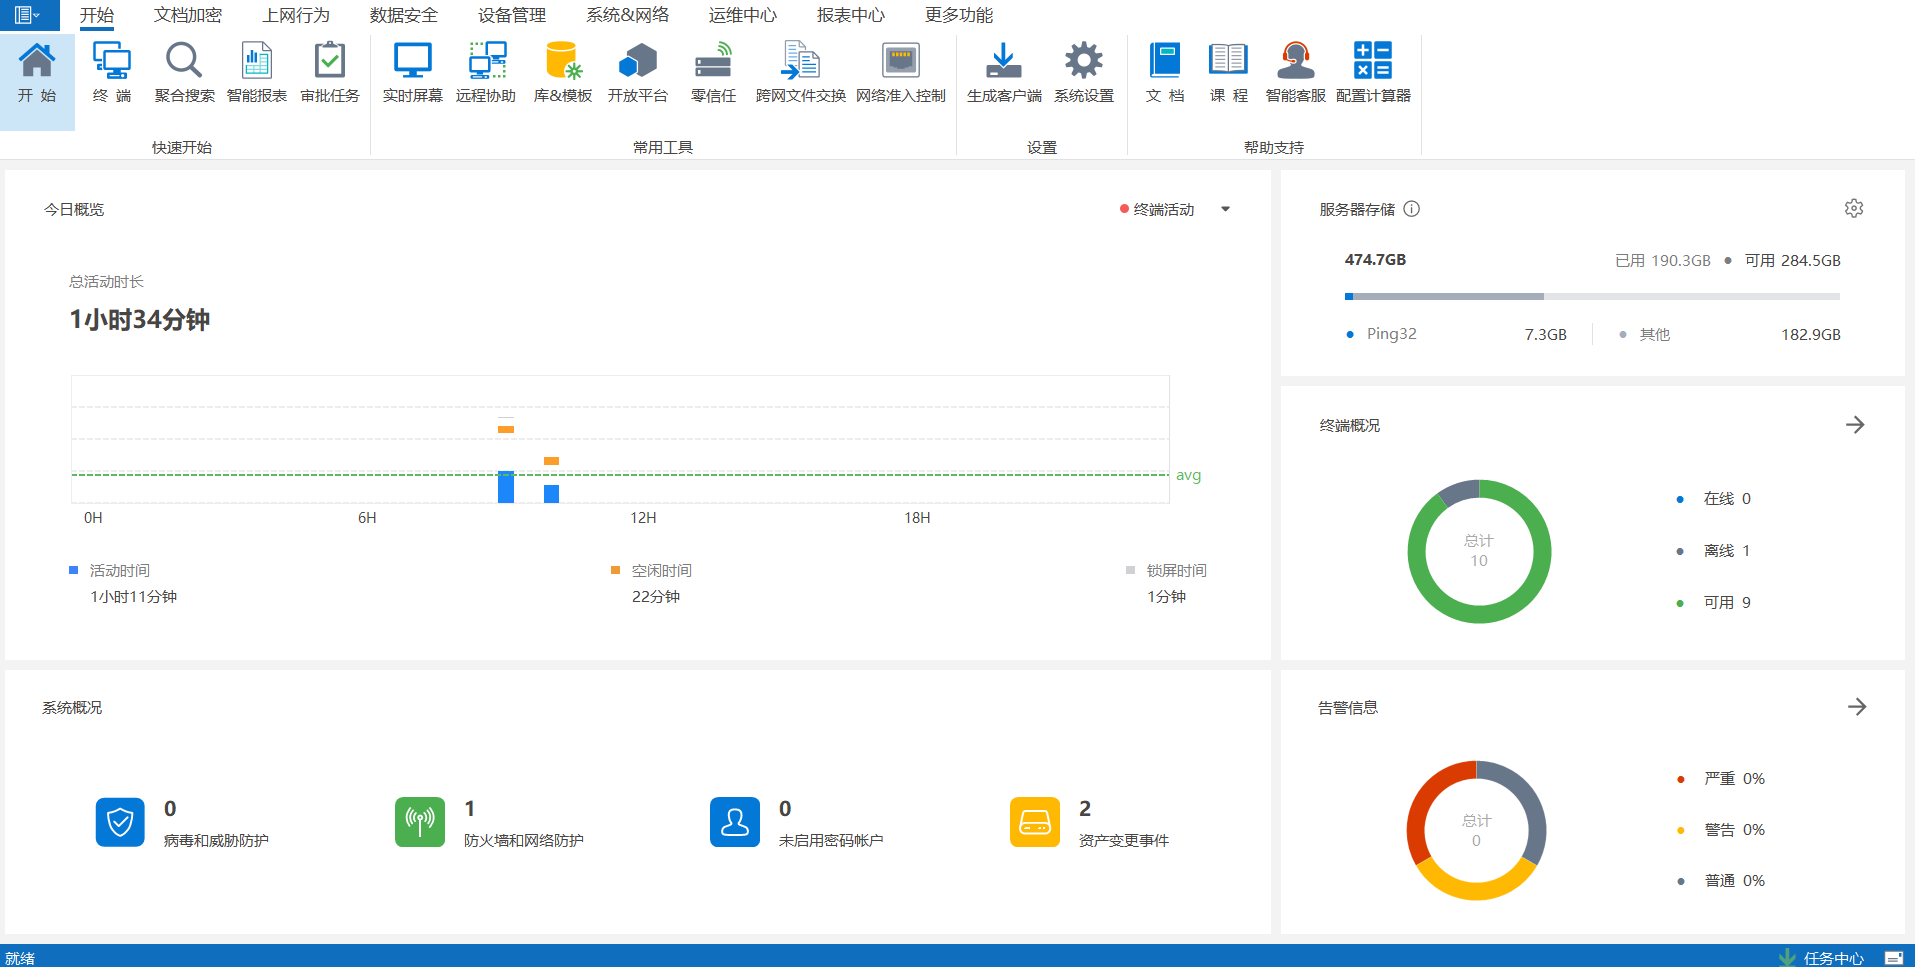Open the 配置计算器 configuration calculator

point(1373,72)
